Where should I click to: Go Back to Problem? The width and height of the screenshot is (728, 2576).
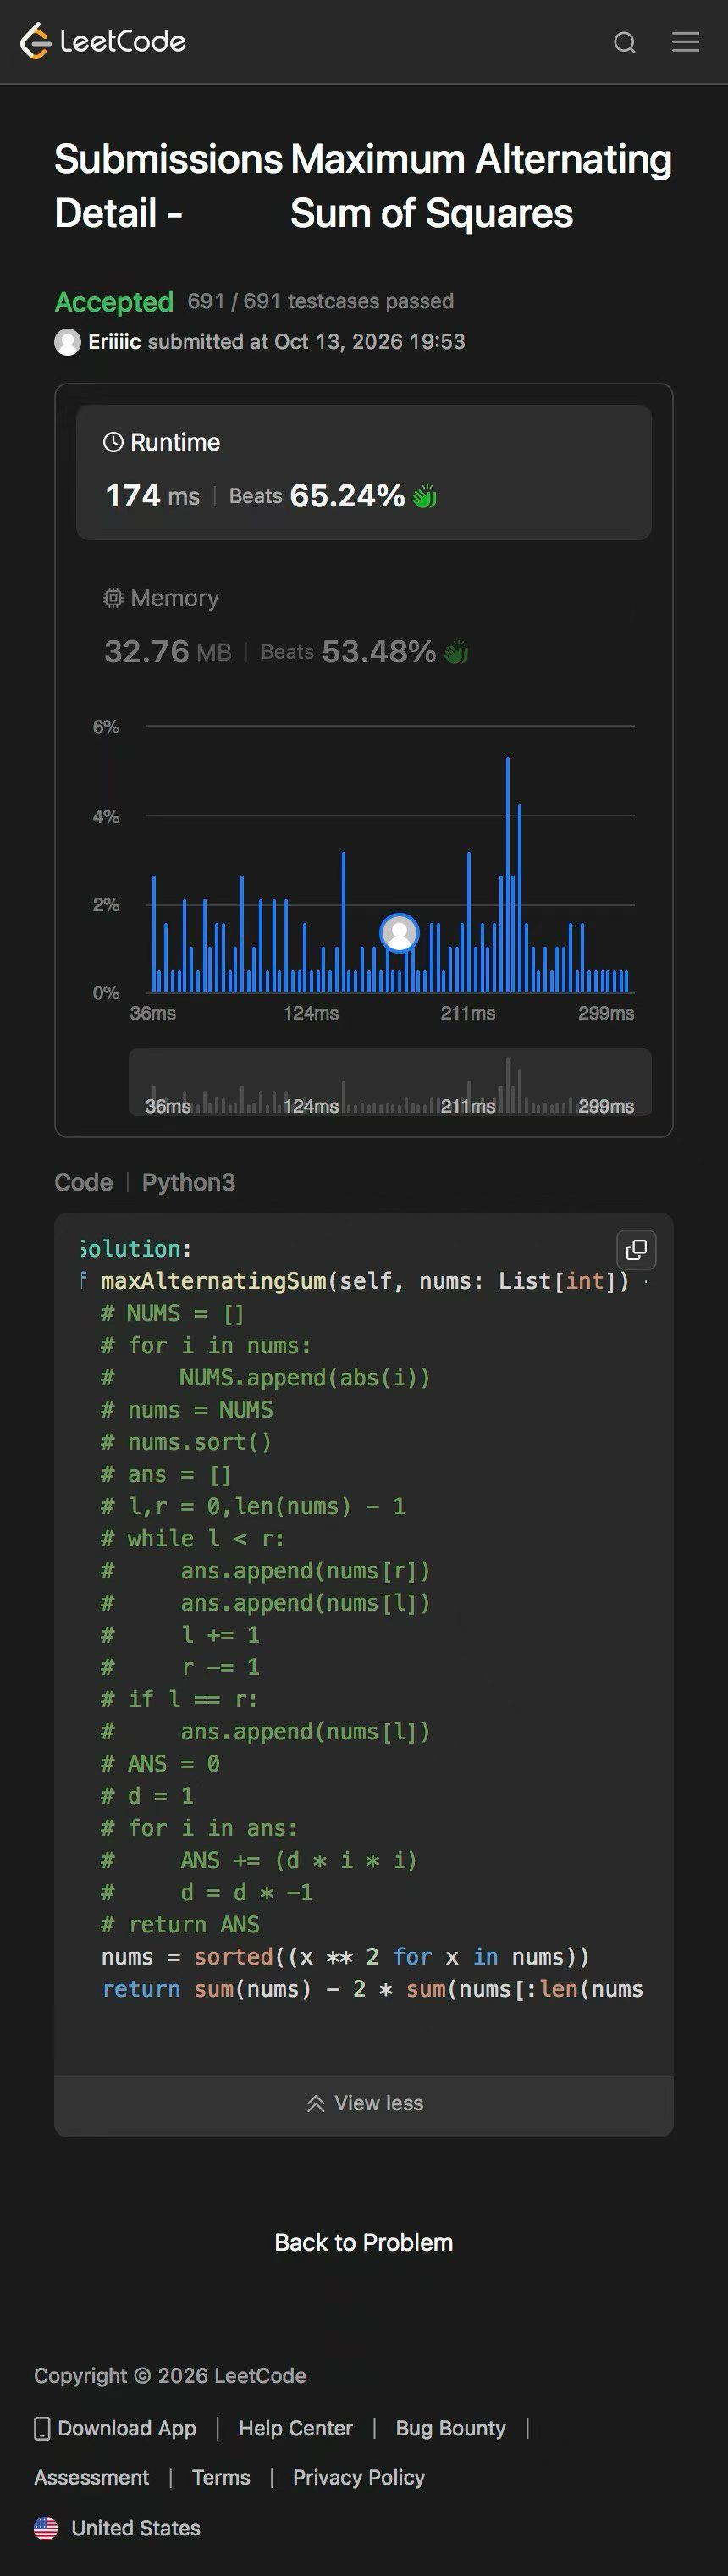pyautogui.click(x=364, y=2243)
